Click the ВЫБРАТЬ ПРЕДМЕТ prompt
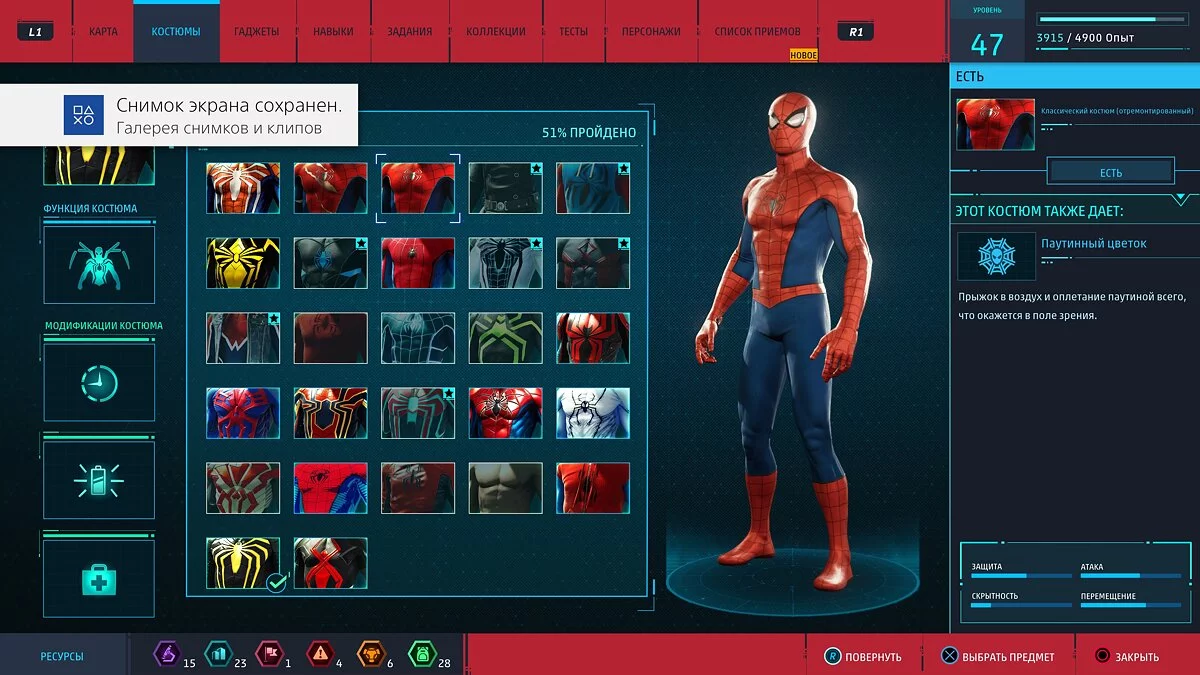This screenshot has height=675, width=1200. pos(997,657)
